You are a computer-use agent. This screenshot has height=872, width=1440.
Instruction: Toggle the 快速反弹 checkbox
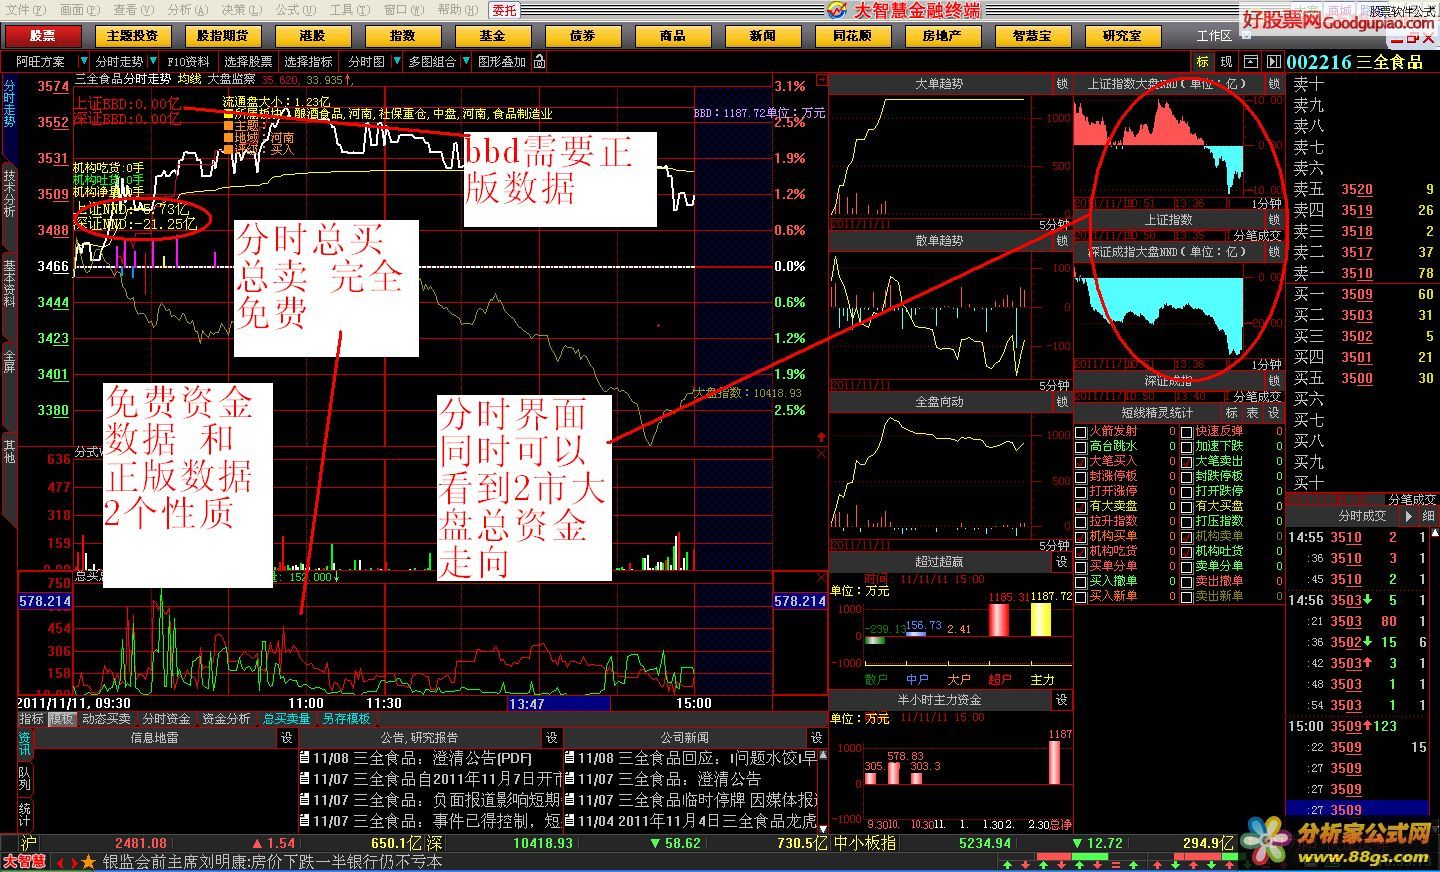pyautogui.click(x=1187, y=432)
